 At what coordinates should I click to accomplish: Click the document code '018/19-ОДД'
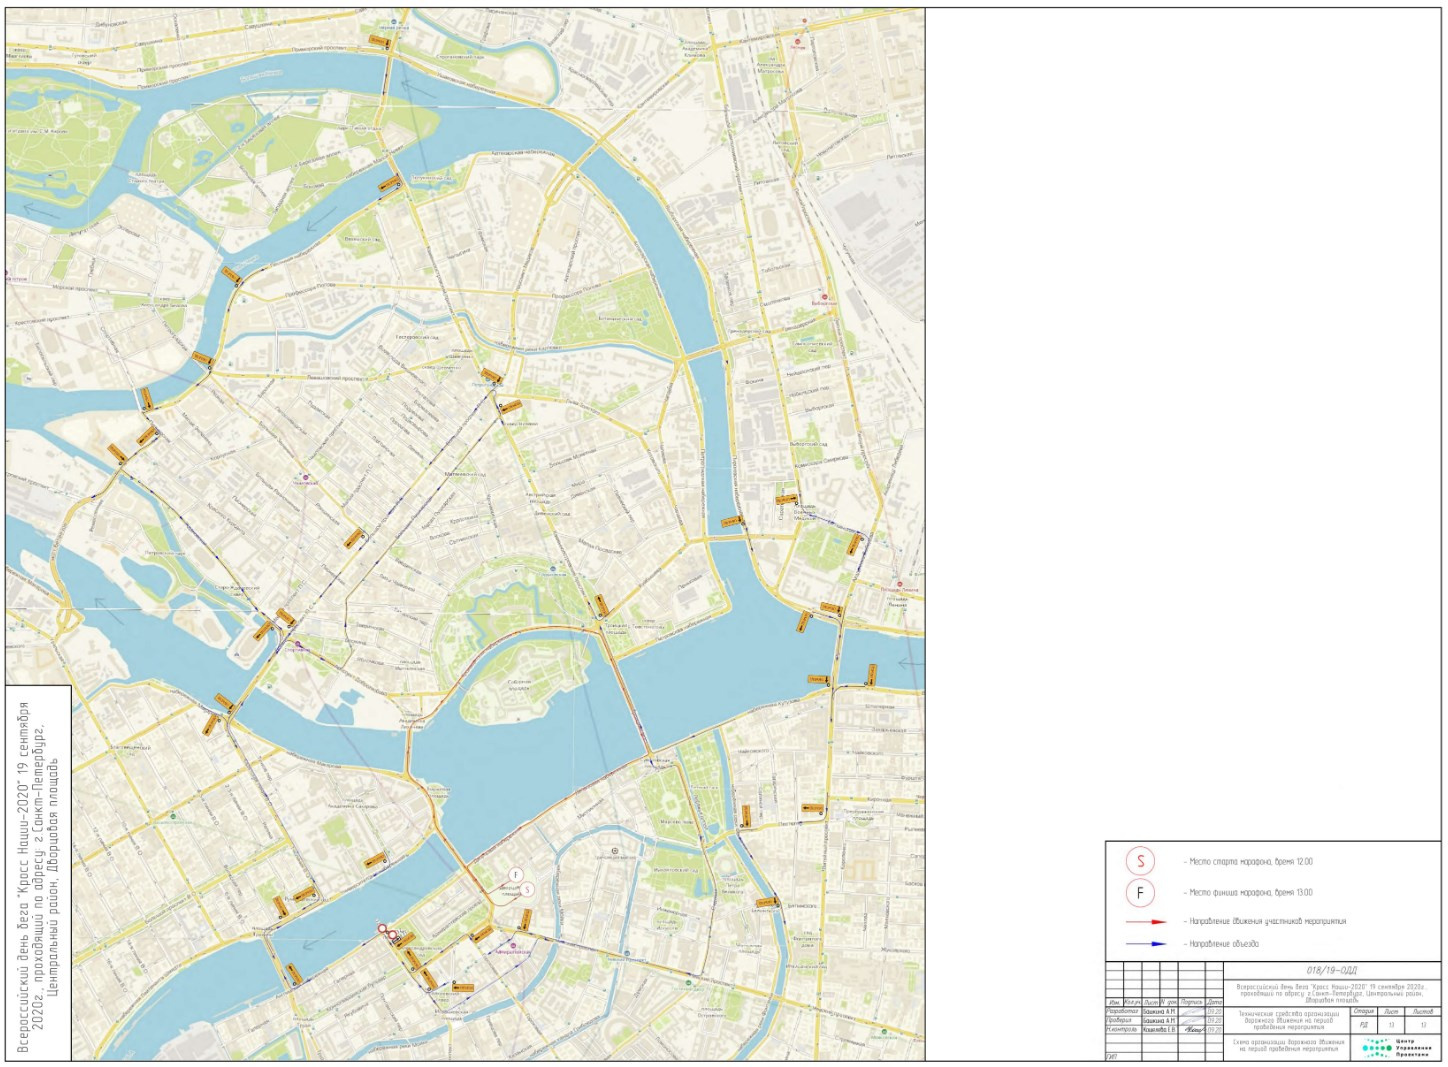[x=1332, y=970]
